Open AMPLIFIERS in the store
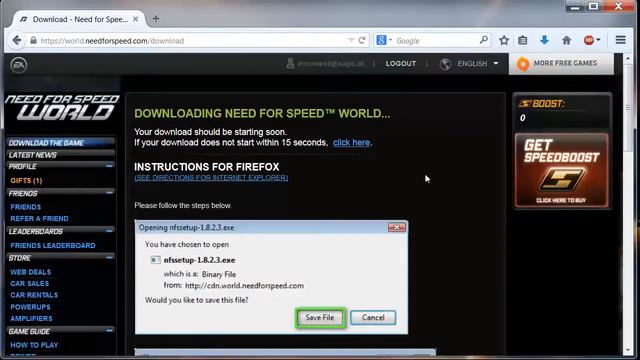Viewport: 640px width, 360px height. pos(31,318)
